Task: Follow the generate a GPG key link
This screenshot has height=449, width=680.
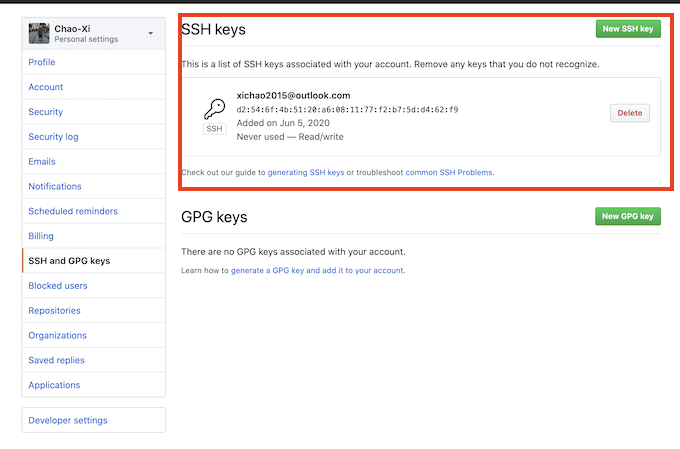Action: click(x=317, y=270)
